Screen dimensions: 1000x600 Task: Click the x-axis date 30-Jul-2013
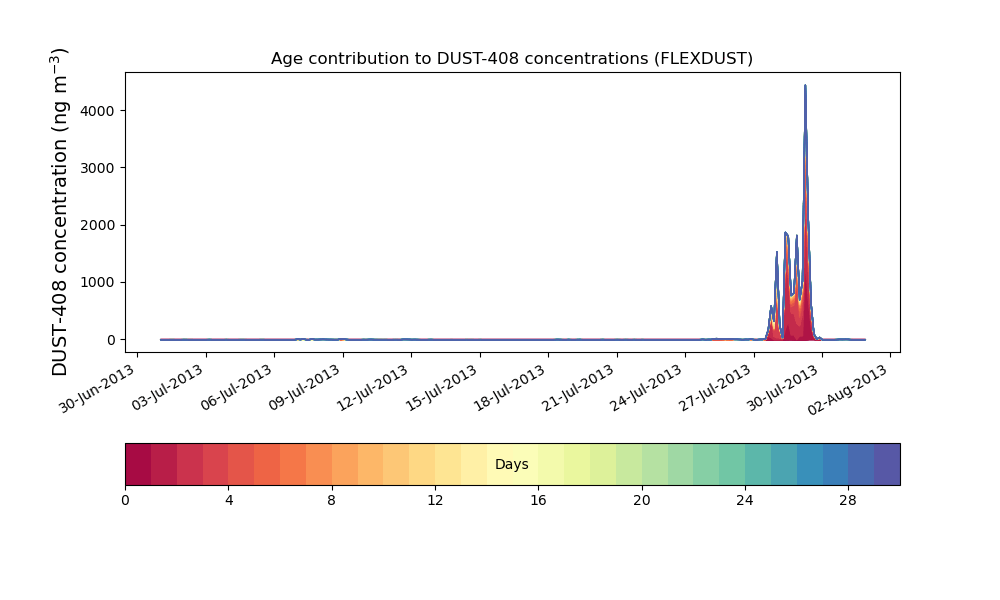(783, 387)
